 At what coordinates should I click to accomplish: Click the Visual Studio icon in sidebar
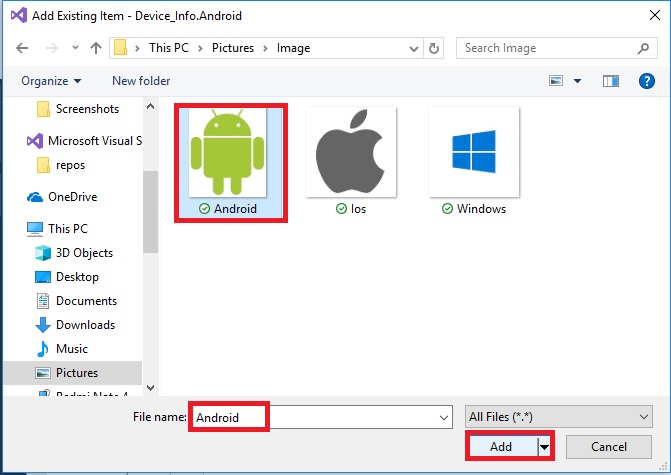pyautogui.click(x=35, y=141)
